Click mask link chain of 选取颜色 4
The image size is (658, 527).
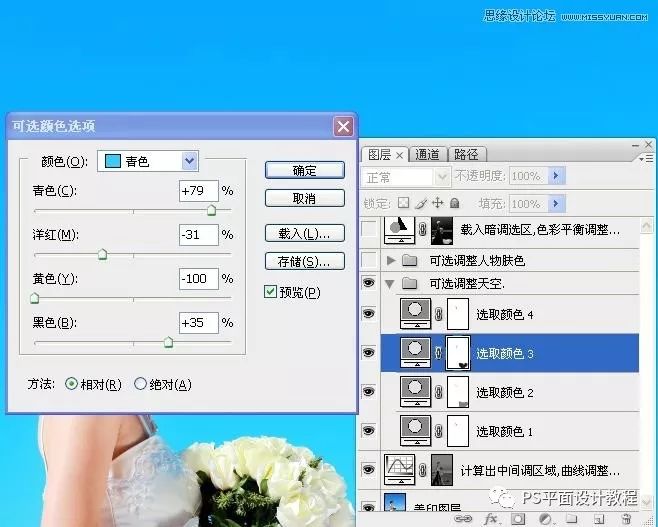point(439,314)
